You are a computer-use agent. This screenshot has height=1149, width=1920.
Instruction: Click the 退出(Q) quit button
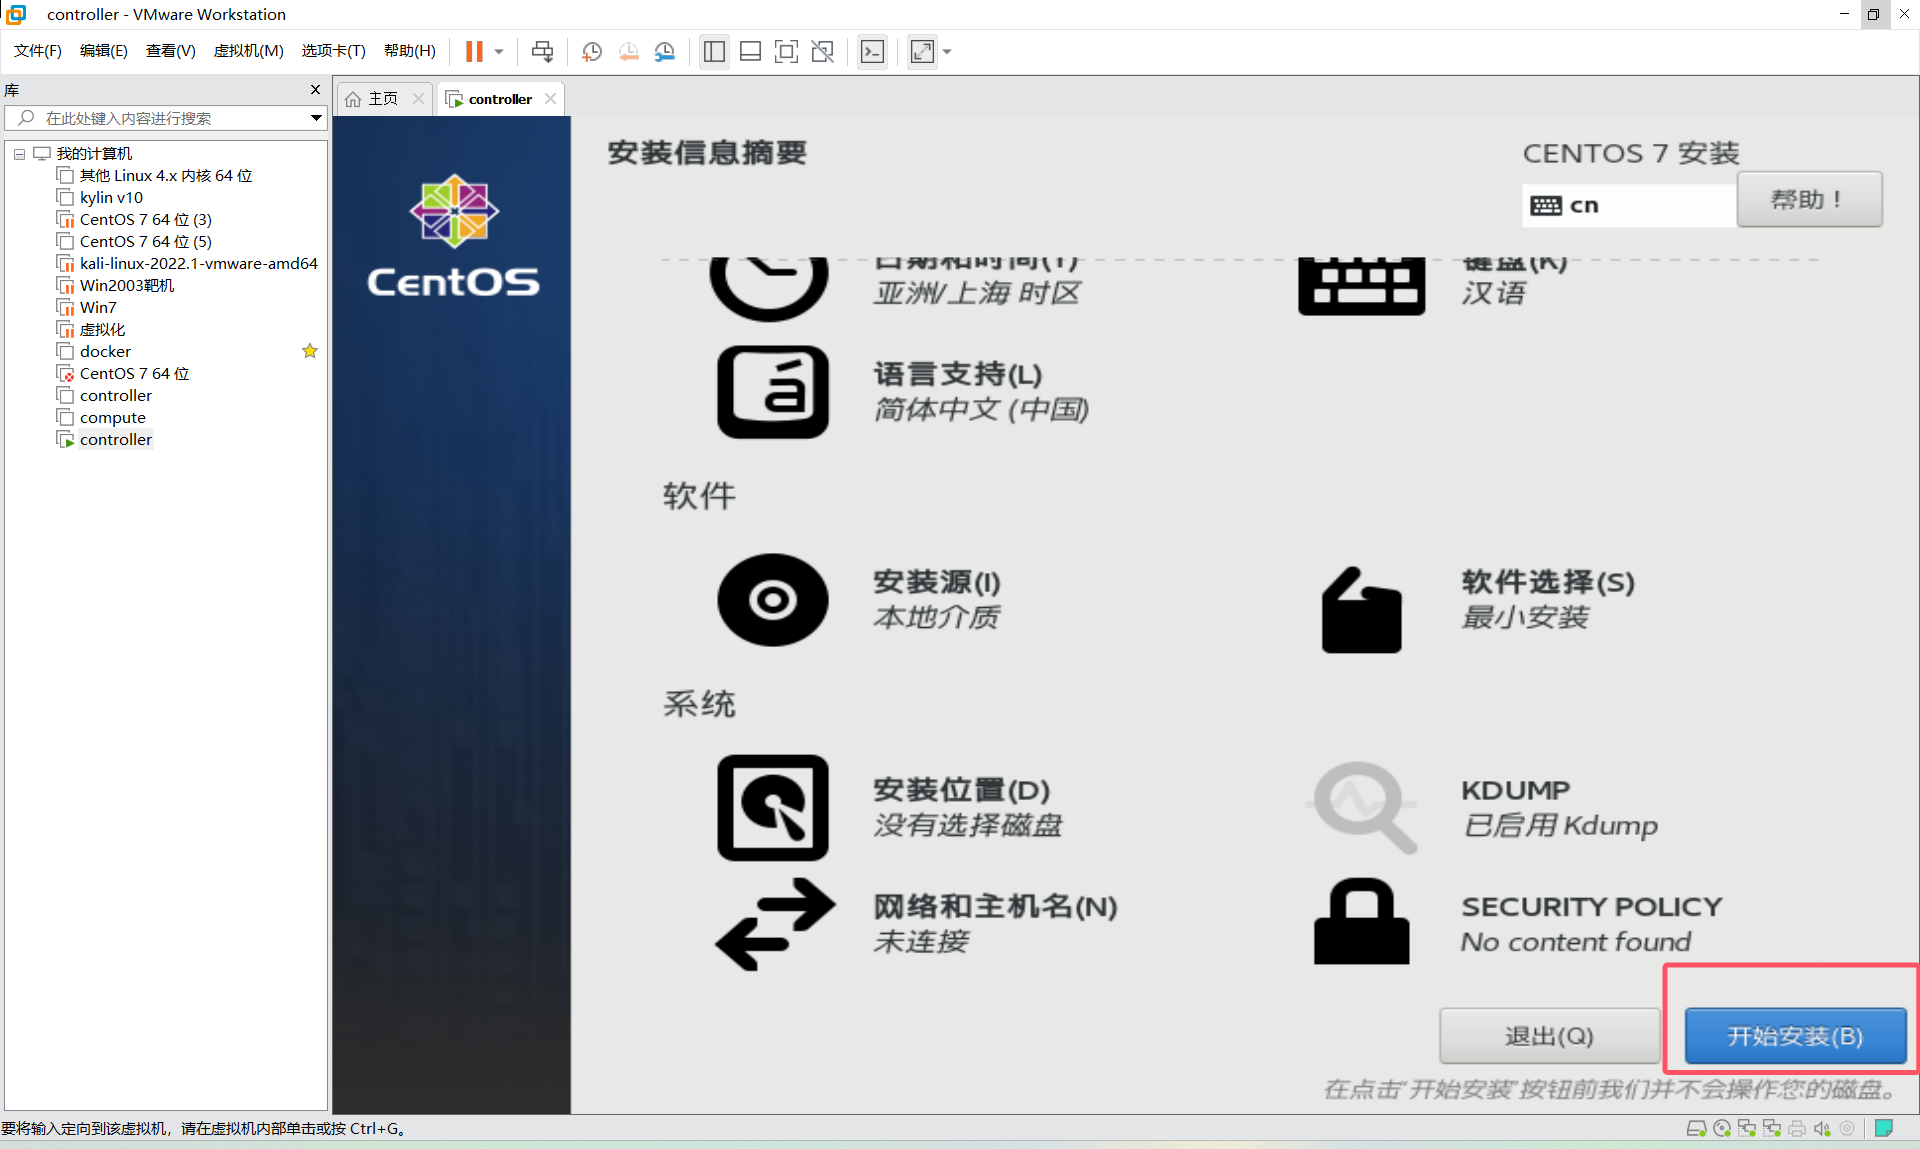point(1548,1035)
